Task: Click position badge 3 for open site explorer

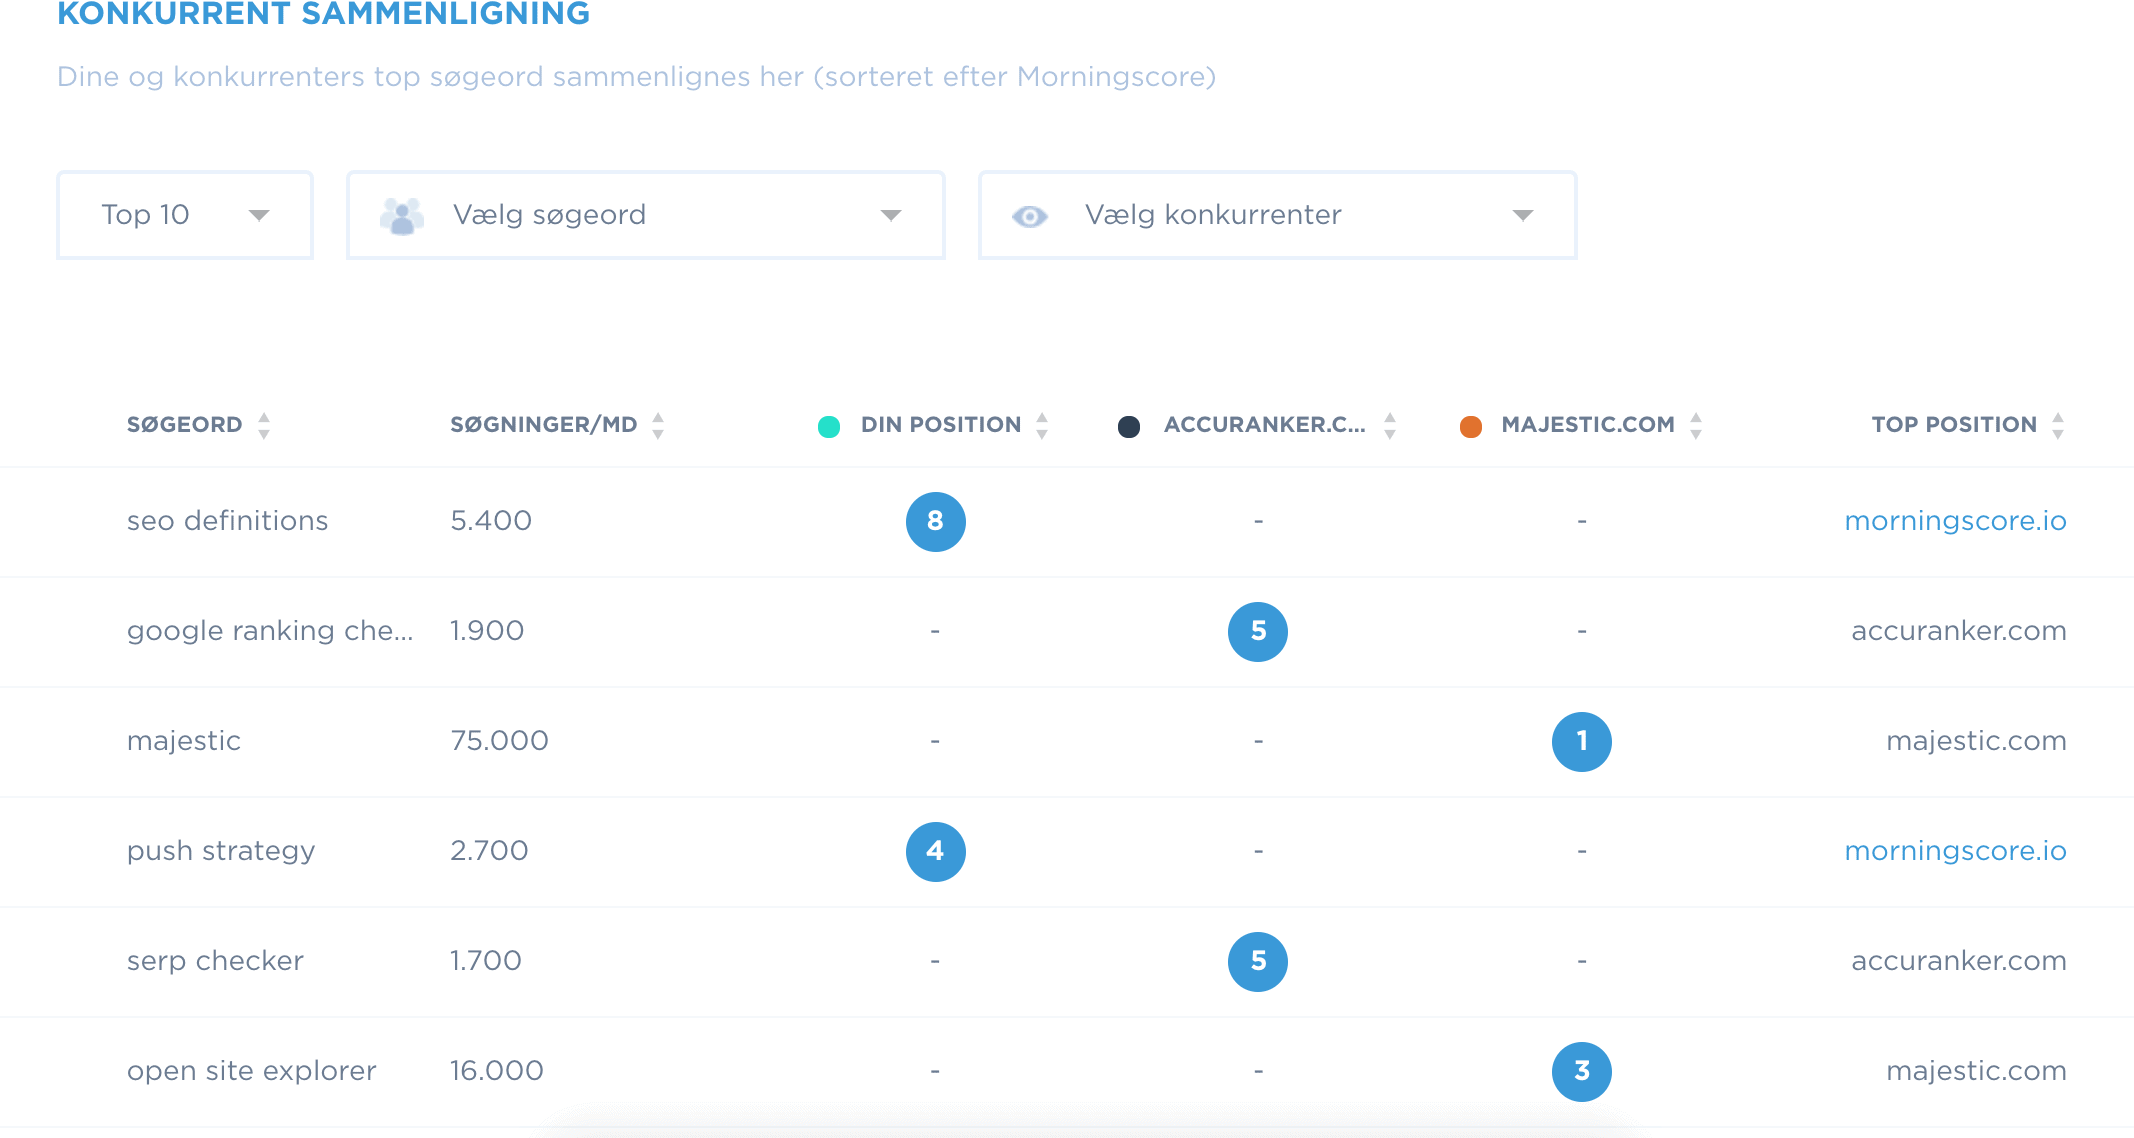Action: [x=1582, y=1072]
